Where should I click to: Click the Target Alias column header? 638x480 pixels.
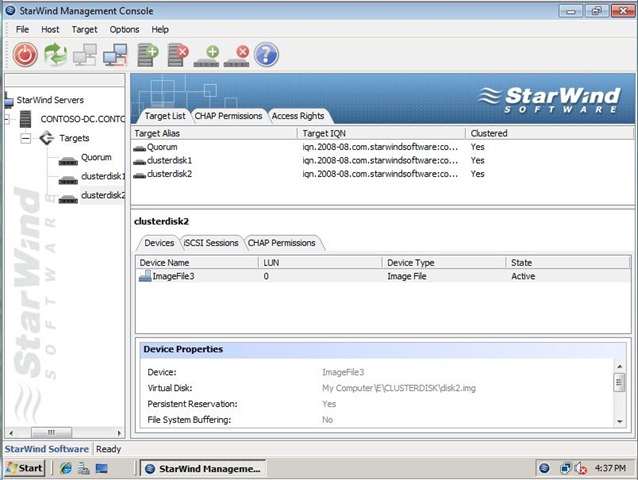[214, 133]
